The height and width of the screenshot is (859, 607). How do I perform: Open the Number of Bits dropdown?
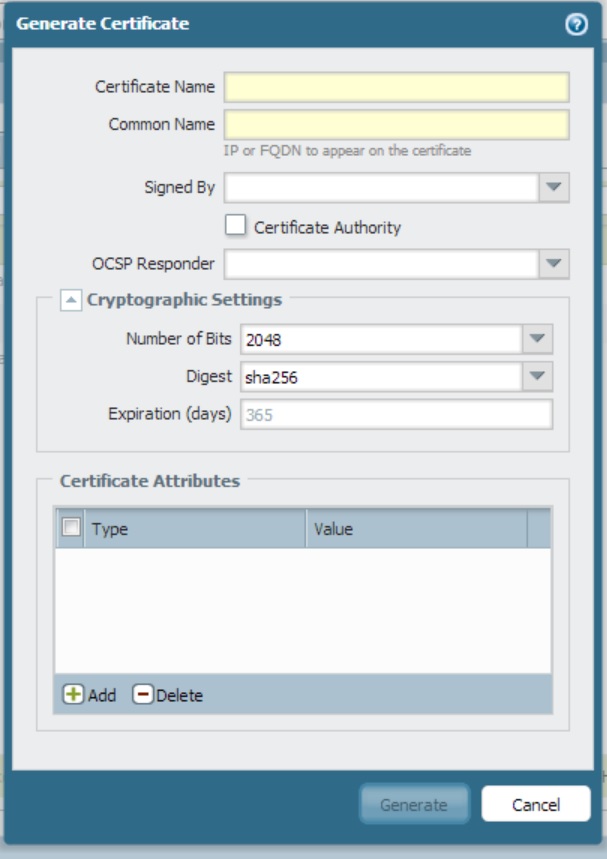point(537,339)
